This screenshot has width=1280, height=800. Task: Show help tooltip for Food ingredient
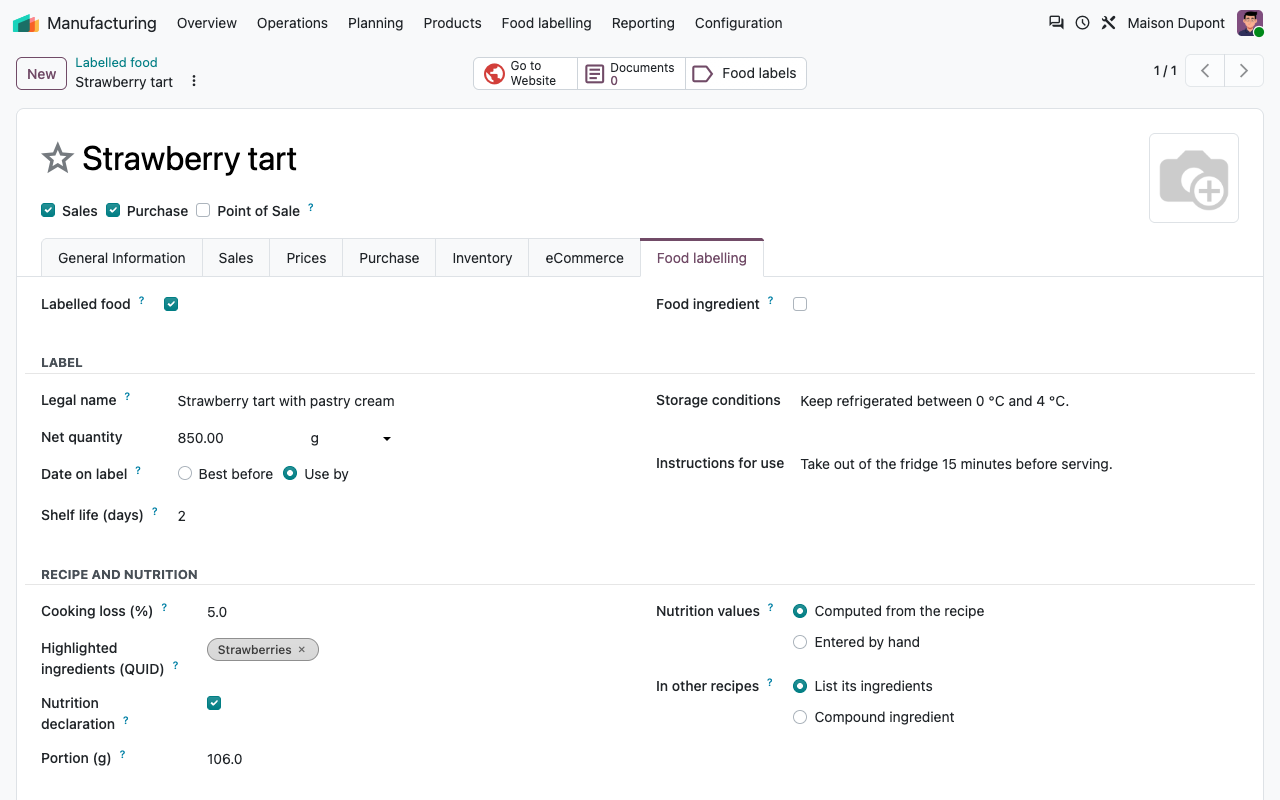tap(770, 300)
